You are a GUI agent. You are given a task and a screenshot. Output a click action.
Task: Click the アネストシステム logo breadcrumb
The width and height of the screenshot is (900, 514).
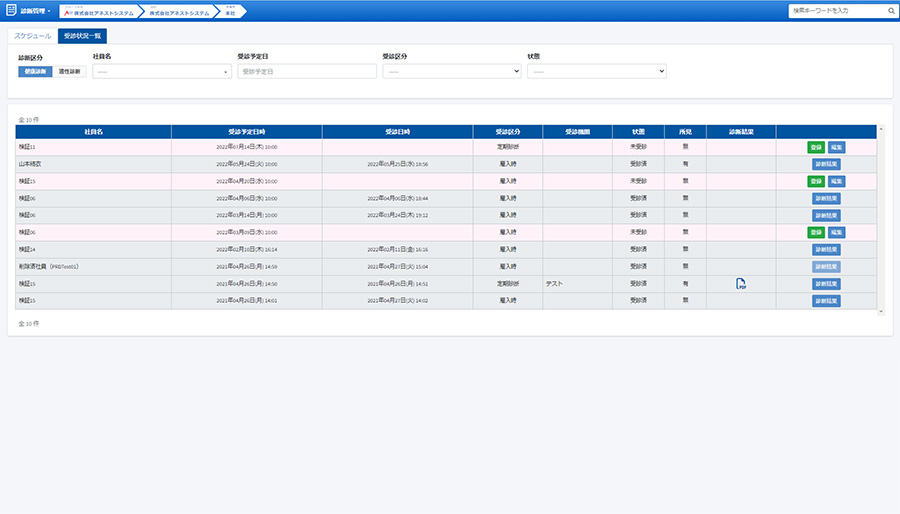[98, 11]
